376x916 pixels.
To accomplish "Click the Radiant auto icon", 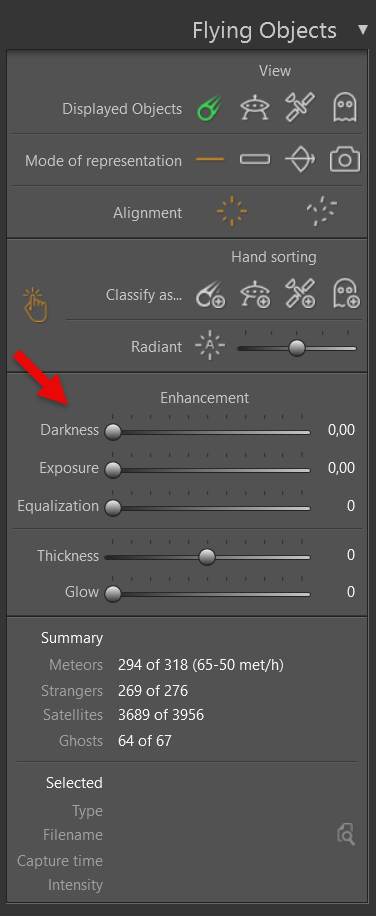I will pyautogui.click(x=210, y=346).
